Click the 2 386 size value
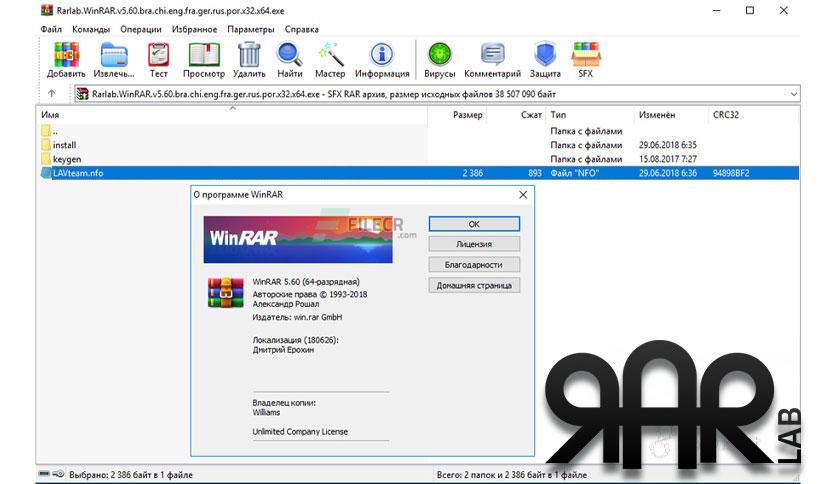 472,173
